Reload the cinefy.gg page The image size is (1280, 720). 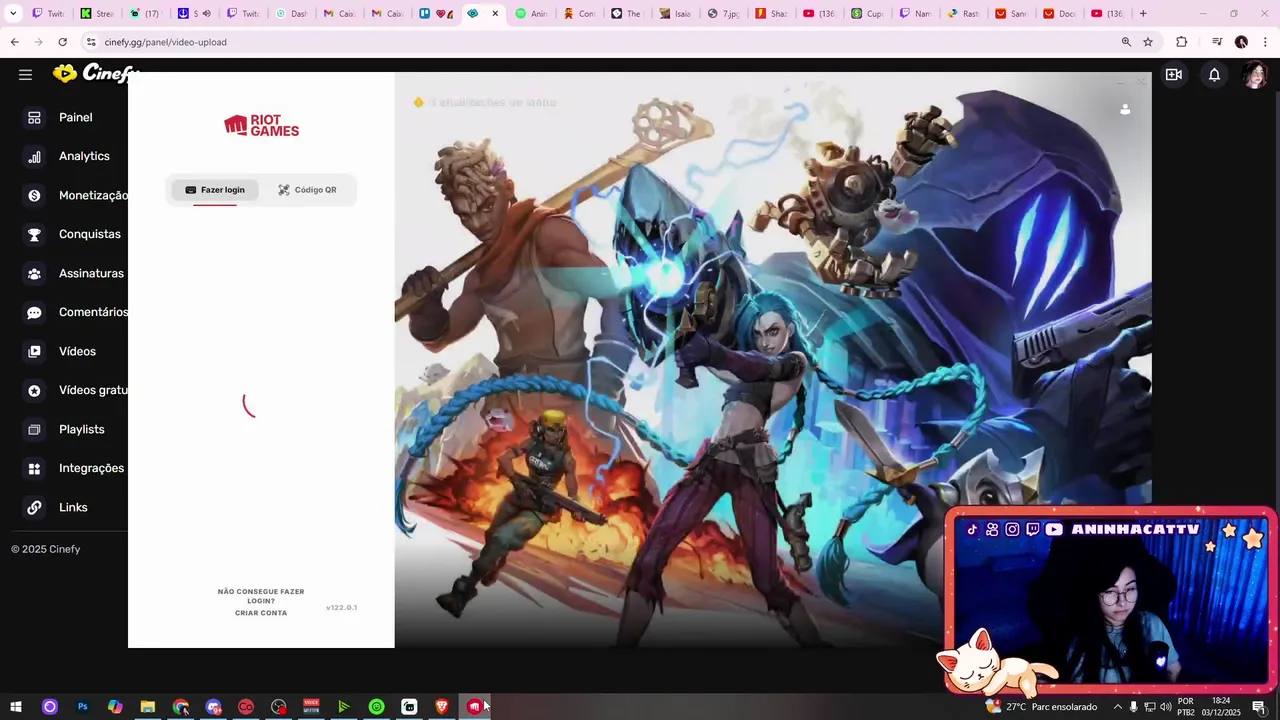[x=62, y=42]
